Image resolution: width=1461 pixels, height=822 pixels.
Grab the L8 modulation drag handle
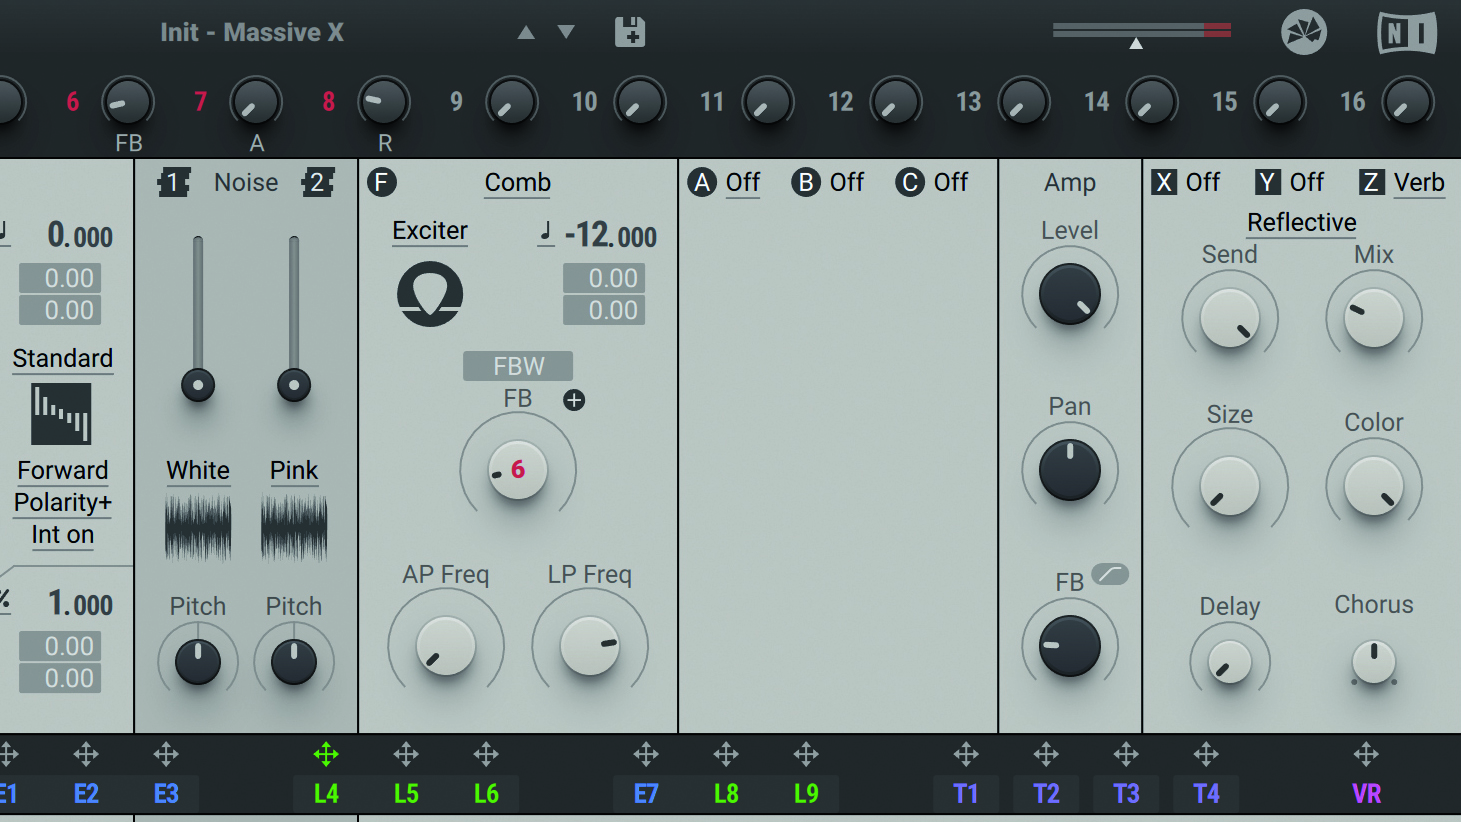(726, 754)
